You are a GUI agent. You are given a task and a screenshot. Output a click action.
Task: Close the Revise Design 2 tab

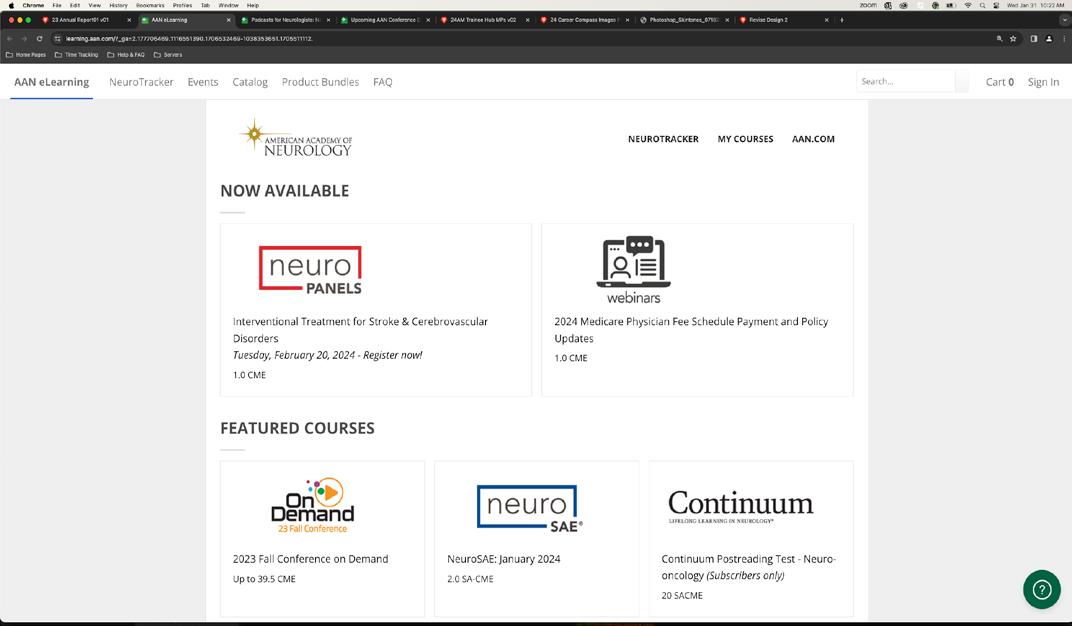click(x=827, y=20)
